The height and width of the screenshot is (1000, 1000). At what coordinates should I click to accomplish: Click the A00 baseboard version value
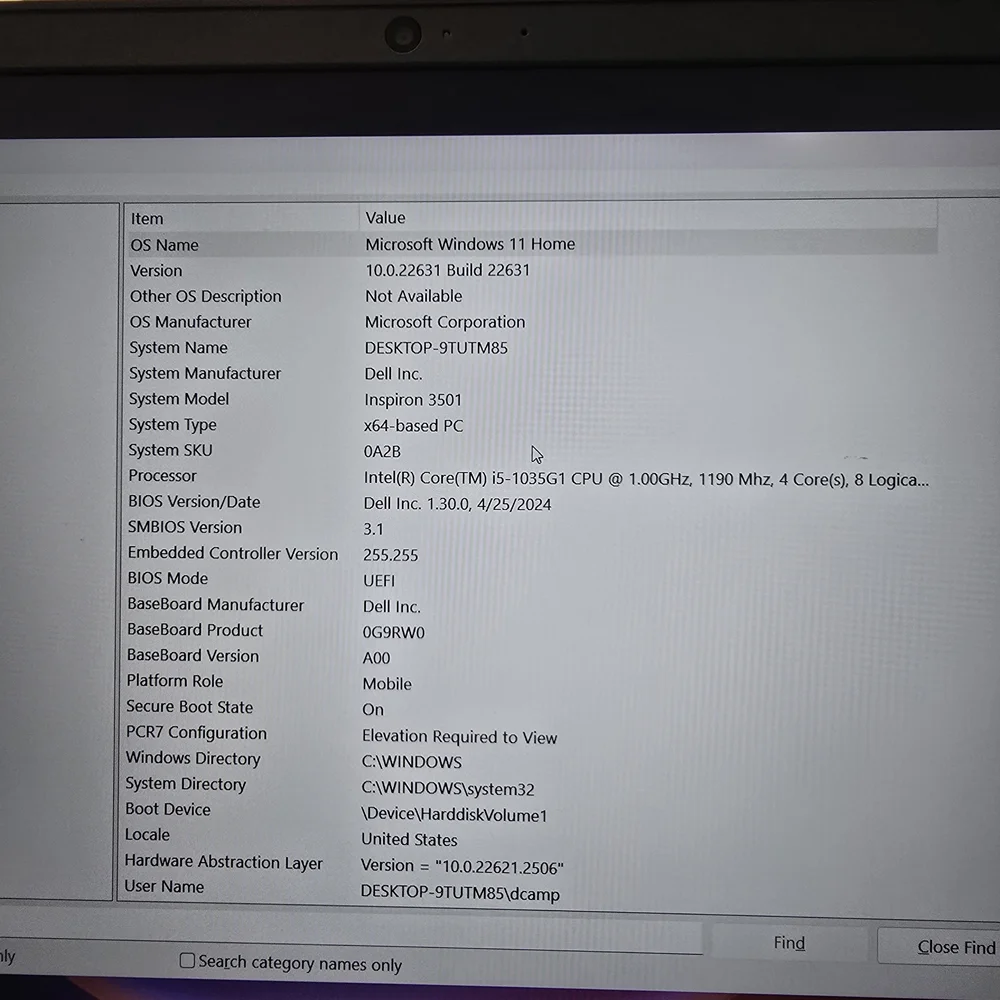[376, 658]
